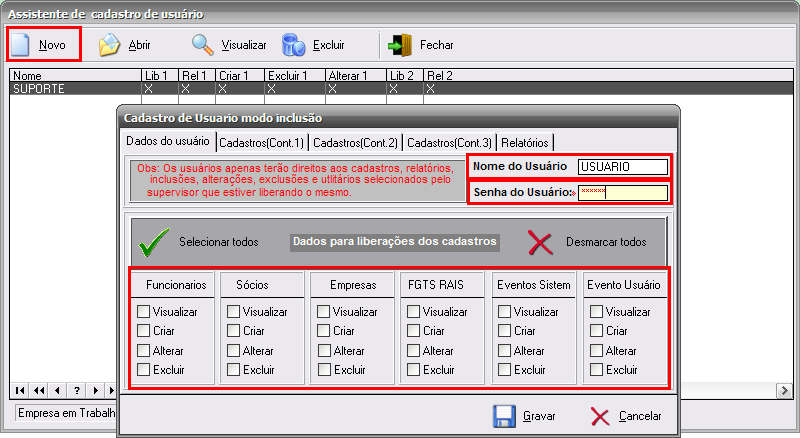
Task: Select the SUPORTE row in user list
Action: (401, 89)
